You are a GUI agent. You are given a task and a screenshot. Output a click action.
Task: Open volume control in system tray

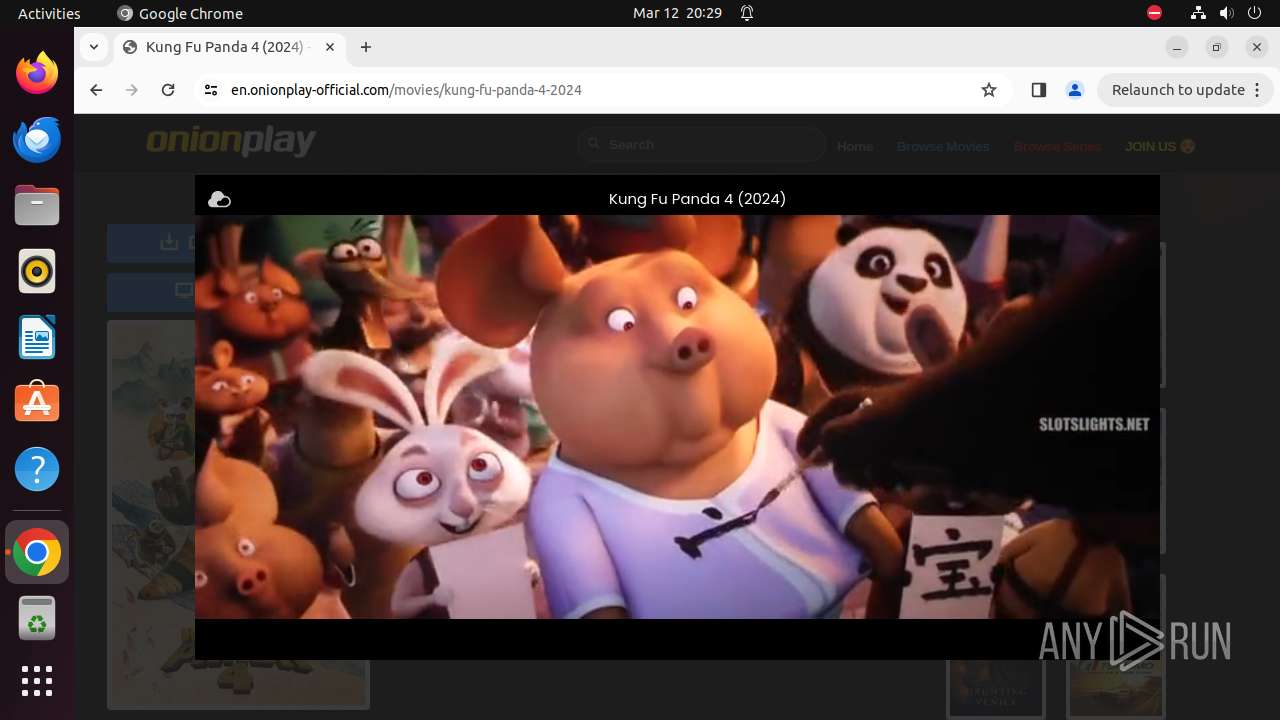click(x=1226, y=13)
